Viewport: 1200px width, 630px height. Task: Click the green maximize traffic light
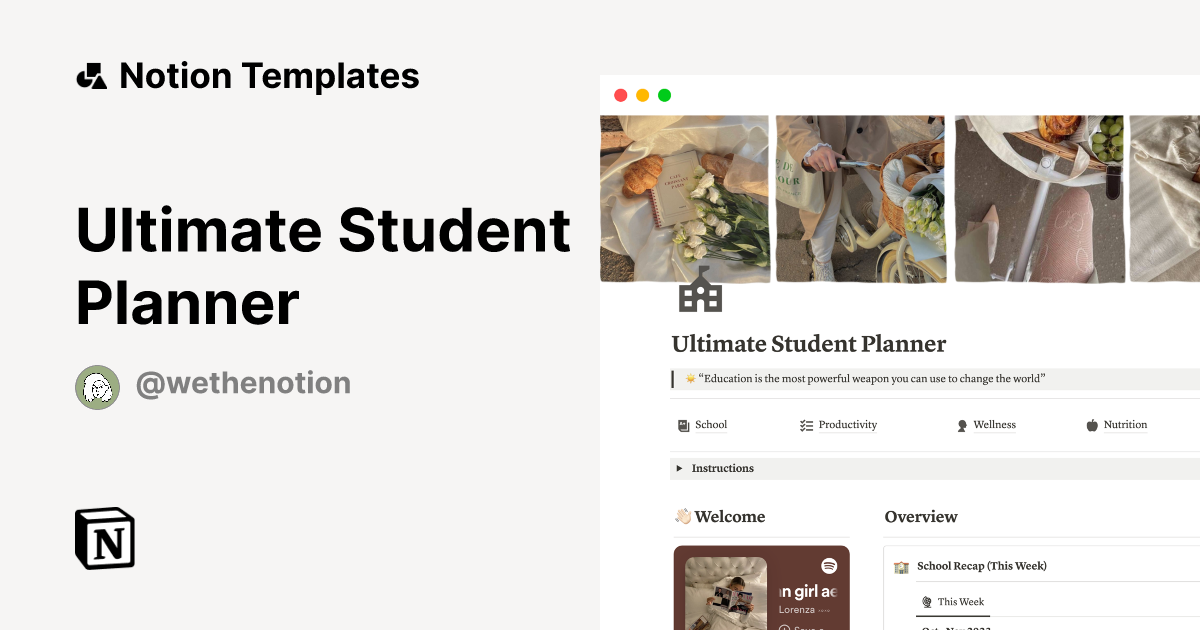point(666,94)
